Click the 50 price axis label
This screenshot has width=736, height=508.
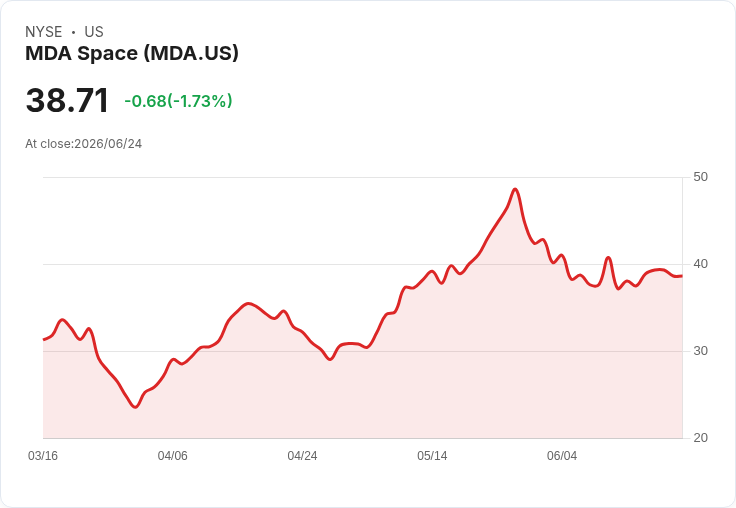coord(700,177)
